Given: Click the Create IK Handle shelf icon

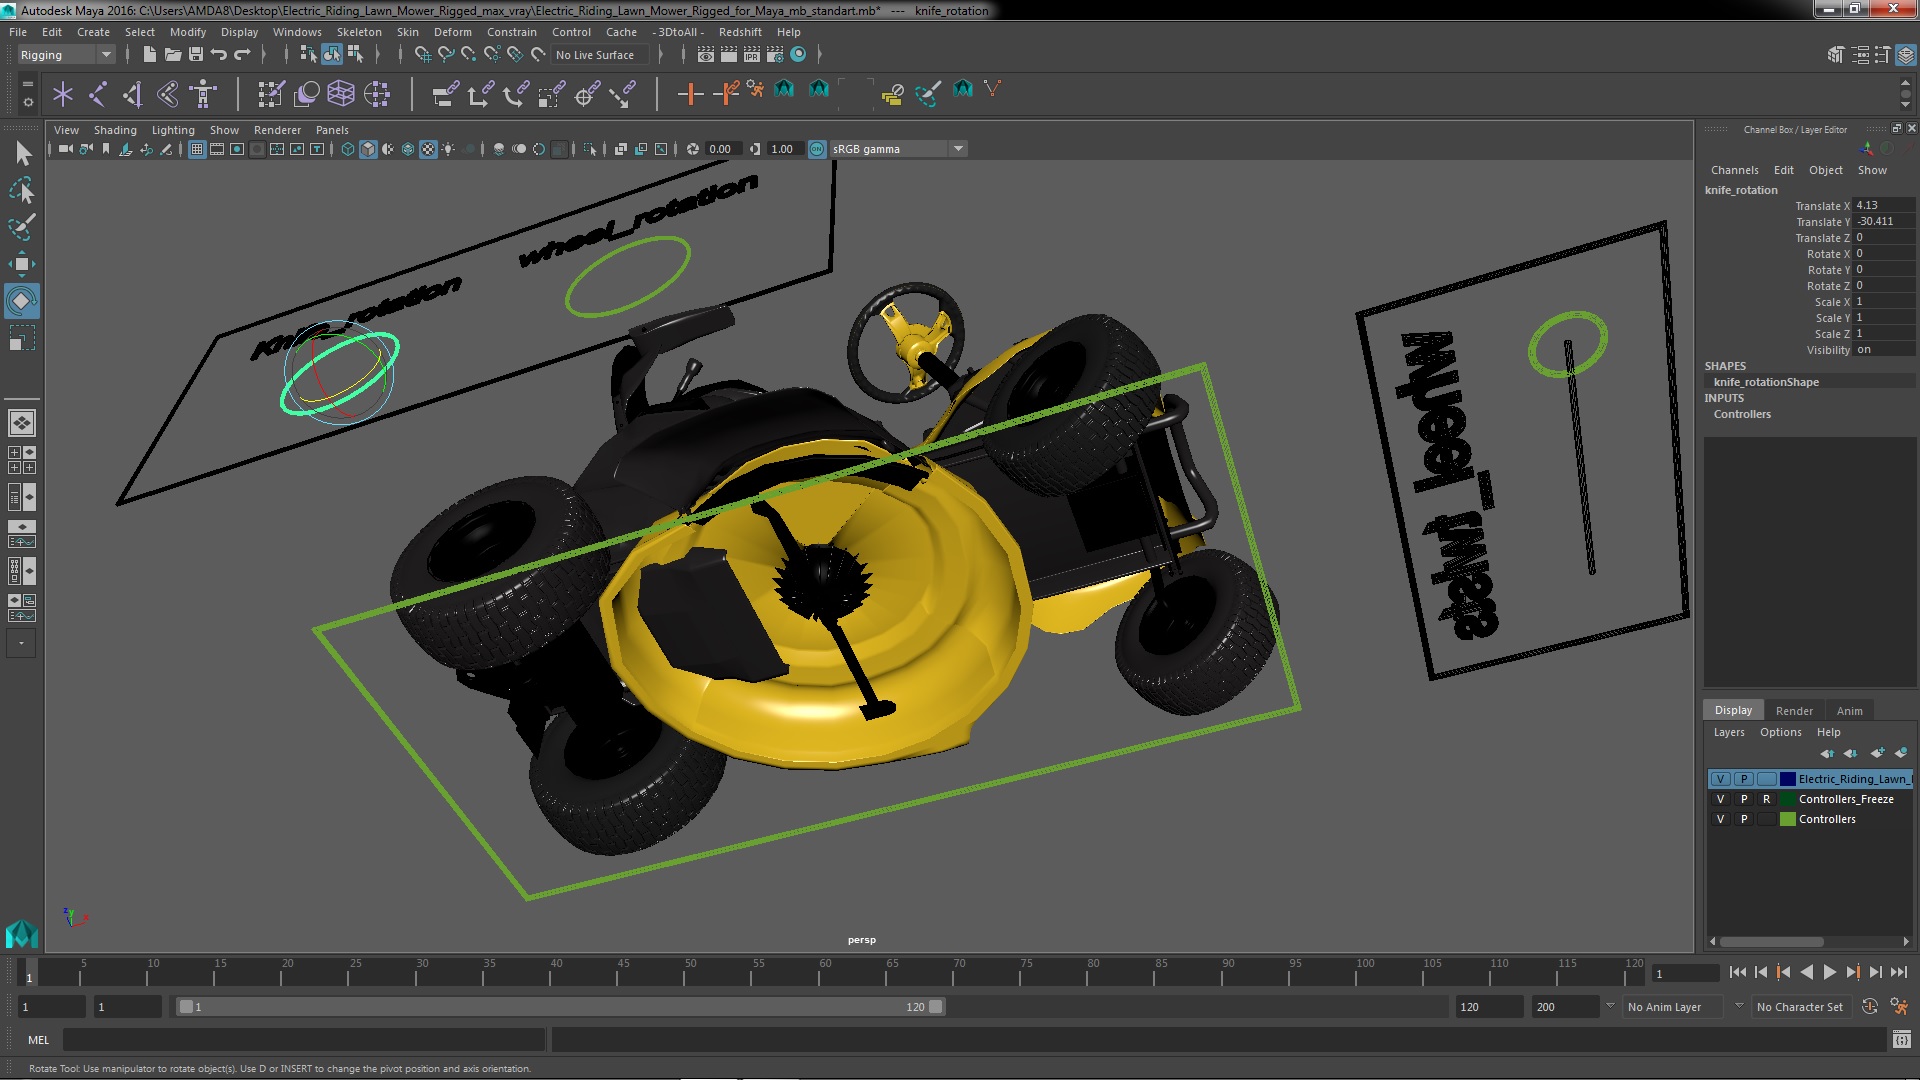Looking at the screenshot, I should 133,94.
